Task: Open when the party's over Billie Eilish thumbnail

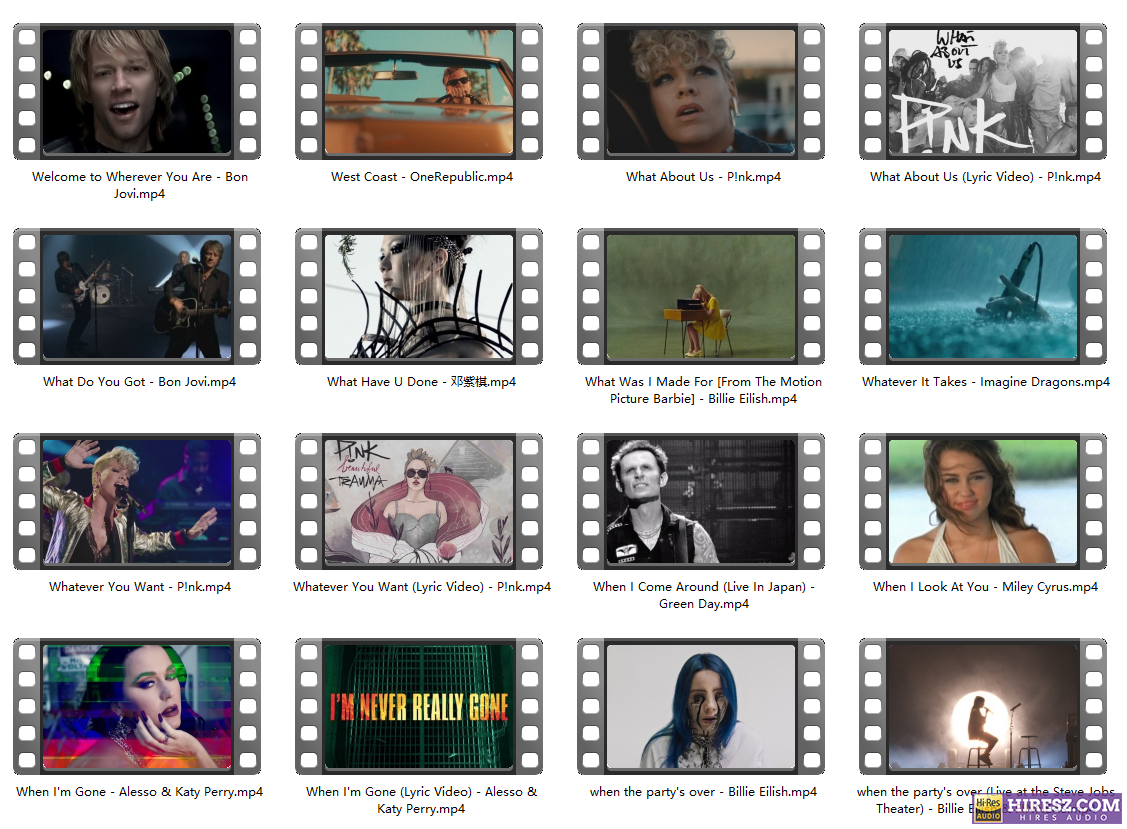Action: point(701,706)
